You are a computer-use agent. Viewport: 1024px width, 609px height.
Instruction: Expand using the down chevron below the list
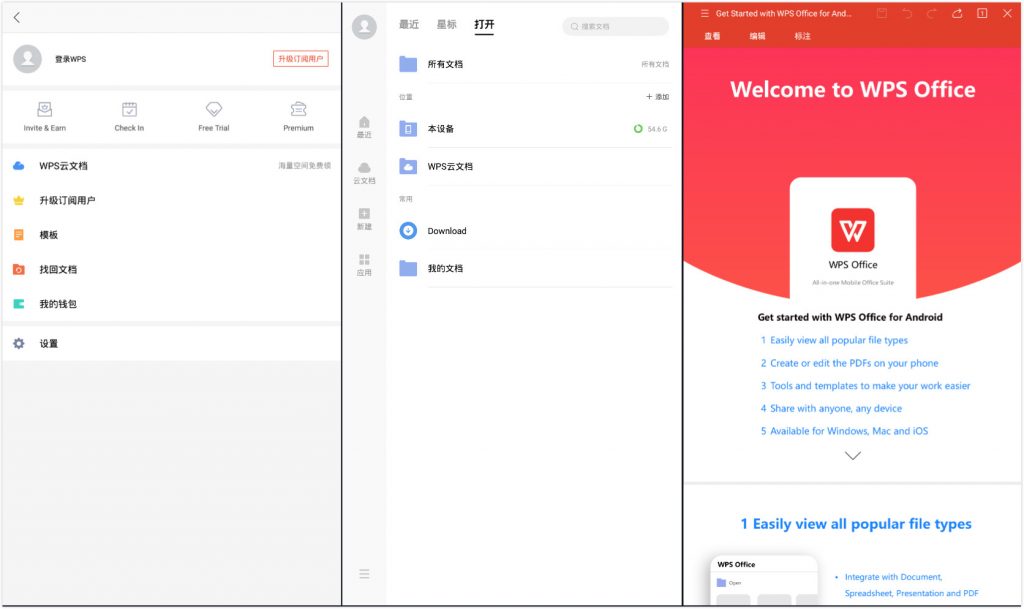coord(853,456)
